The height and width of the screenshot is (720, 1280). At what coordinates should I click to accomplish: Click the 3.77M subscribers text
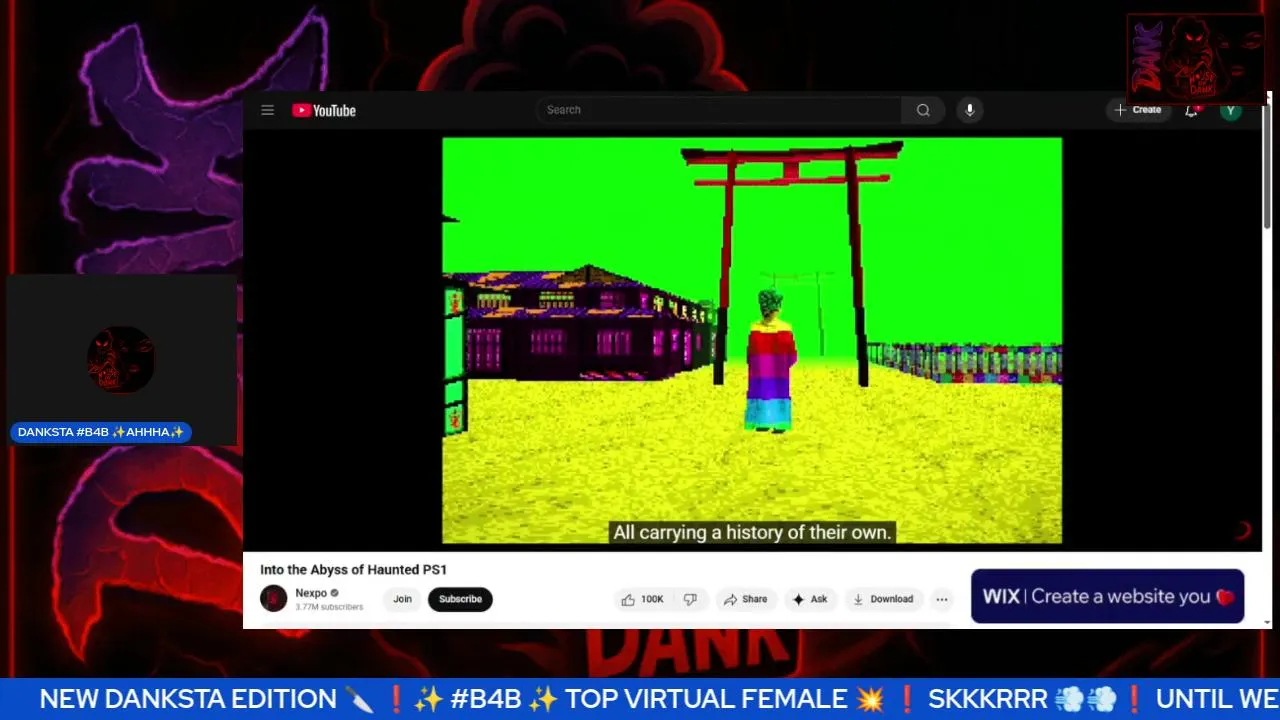click(x=329, y=607)
